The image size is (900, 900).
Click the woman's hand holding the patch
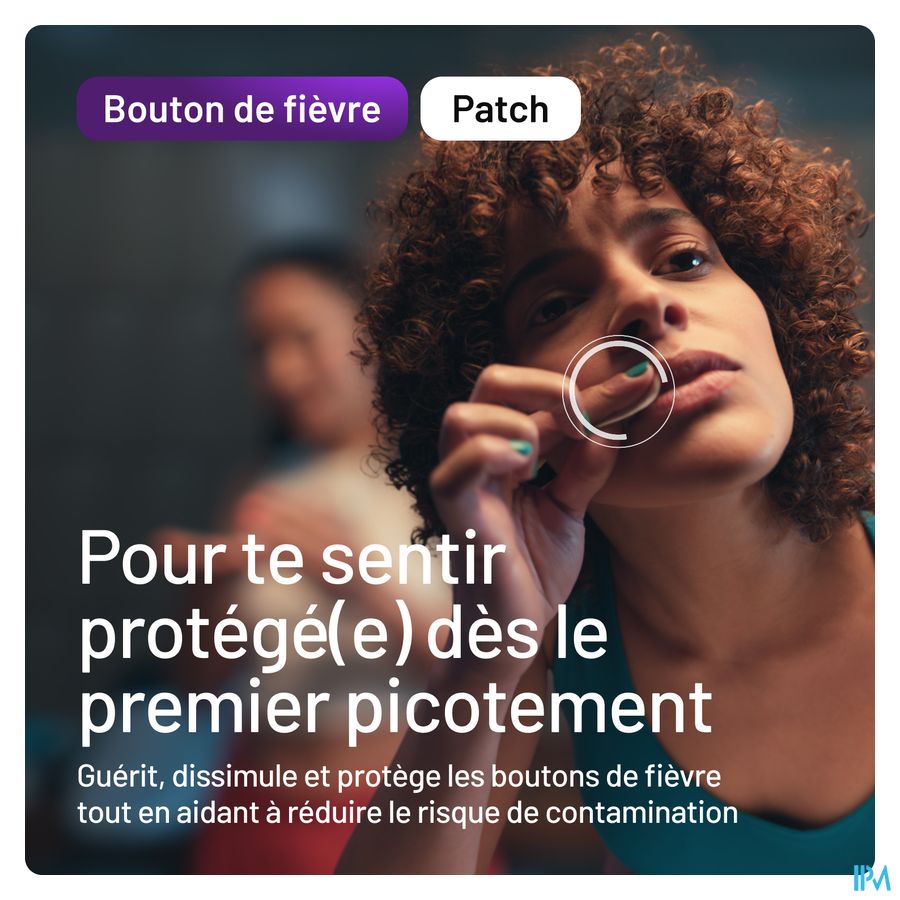(517, 453)
